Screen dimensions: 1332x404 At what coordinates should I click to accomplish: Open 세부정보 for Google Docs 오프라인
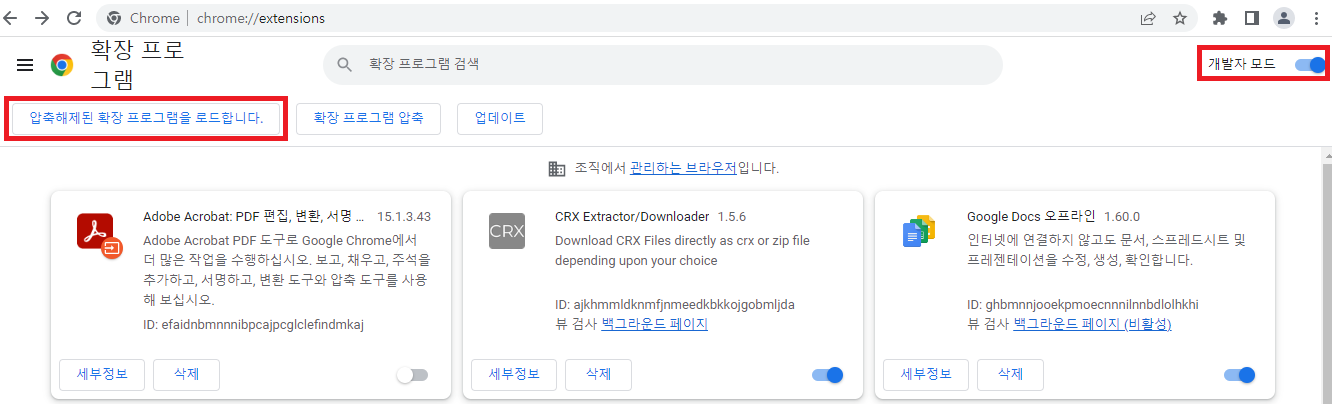tap(926, 375)
